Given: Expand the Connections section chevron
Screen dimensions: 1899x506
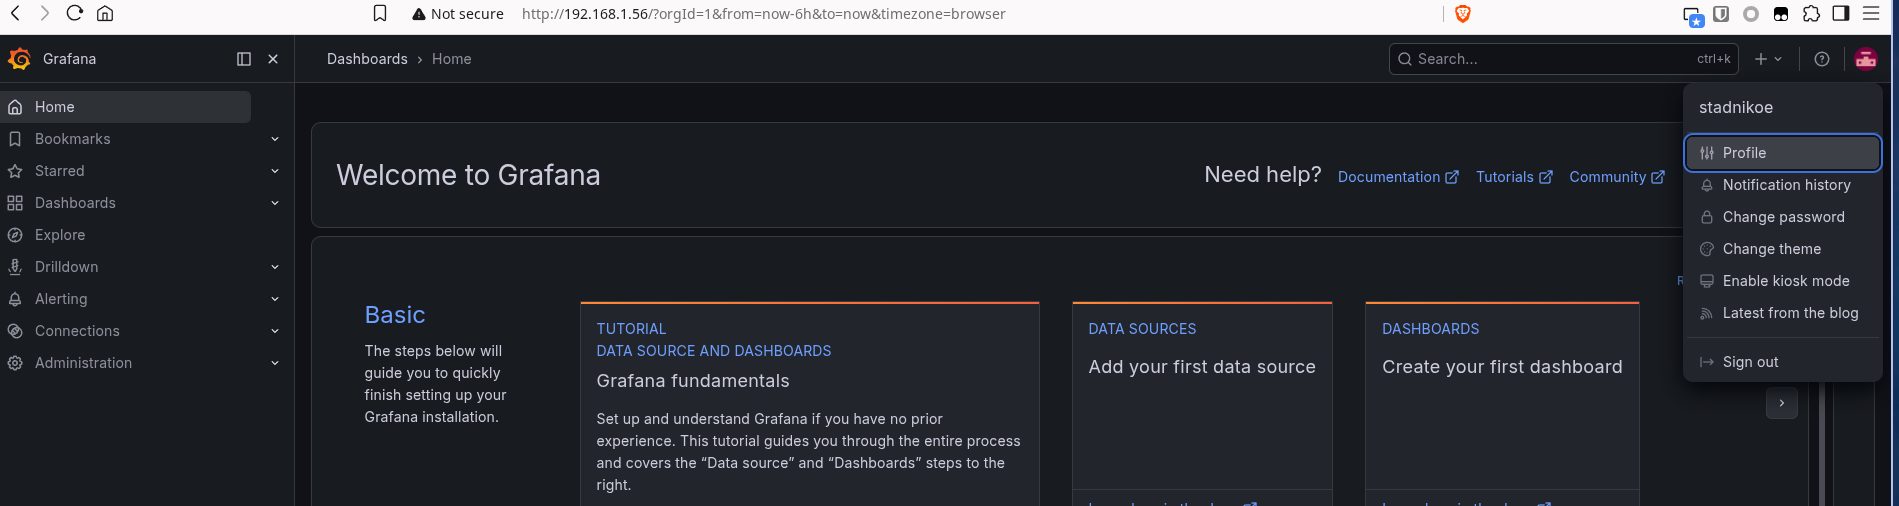Looking at the screenshot, I should (275, 331).
